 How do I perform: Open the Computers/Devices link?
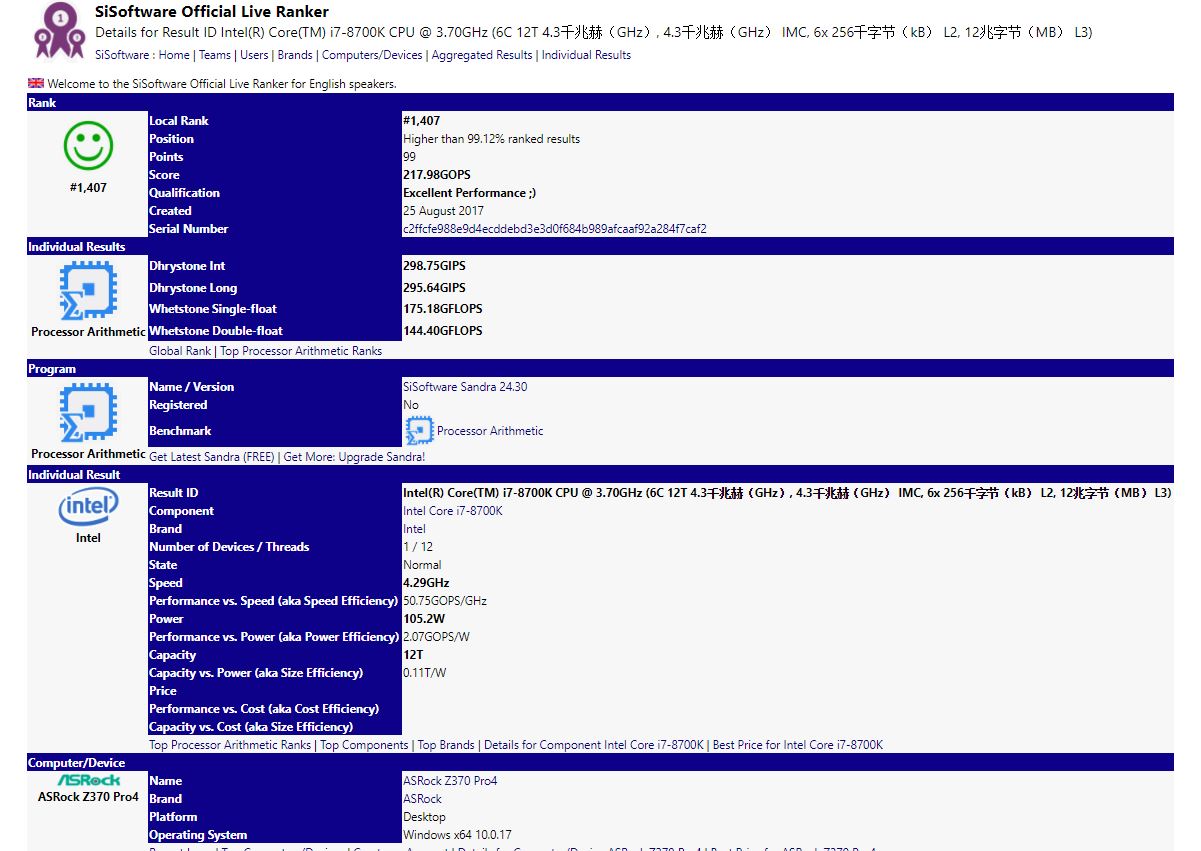click(372, 55)
